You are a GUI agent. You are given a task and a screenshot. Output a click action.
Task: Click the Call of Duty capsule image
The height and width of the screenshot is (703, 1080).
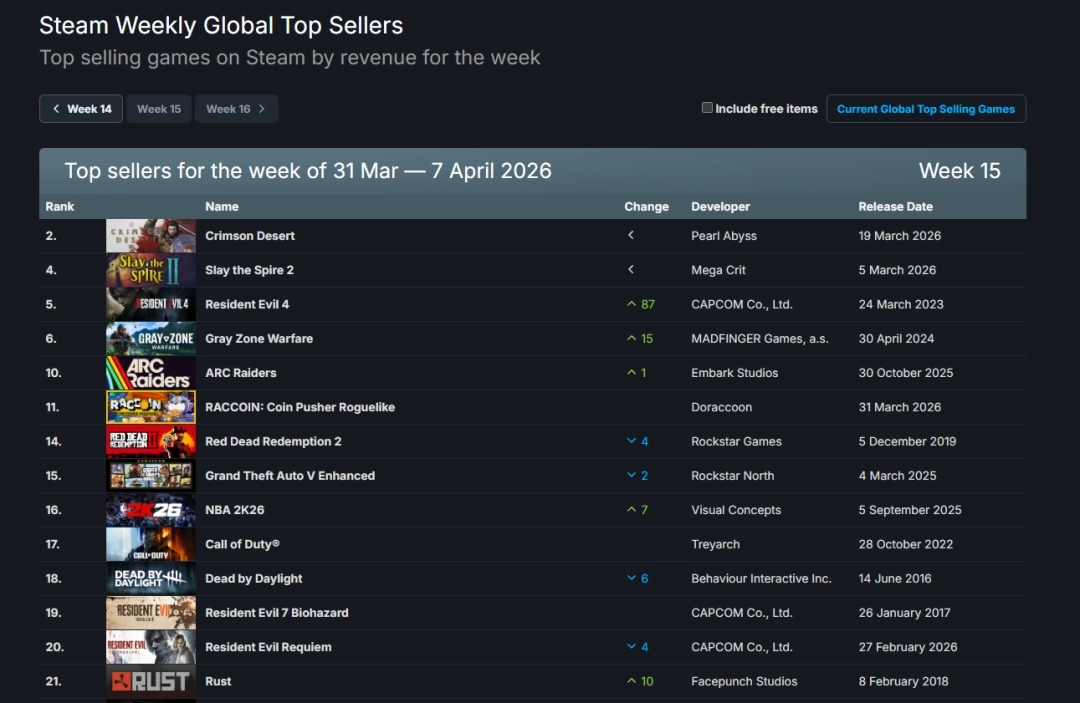coord(151,545)
